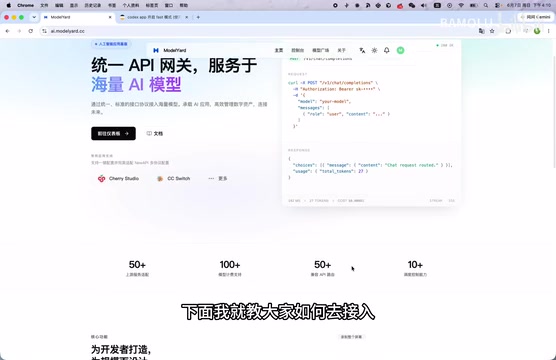Reload the page with the refresh icon

click(x=30, y=31)
